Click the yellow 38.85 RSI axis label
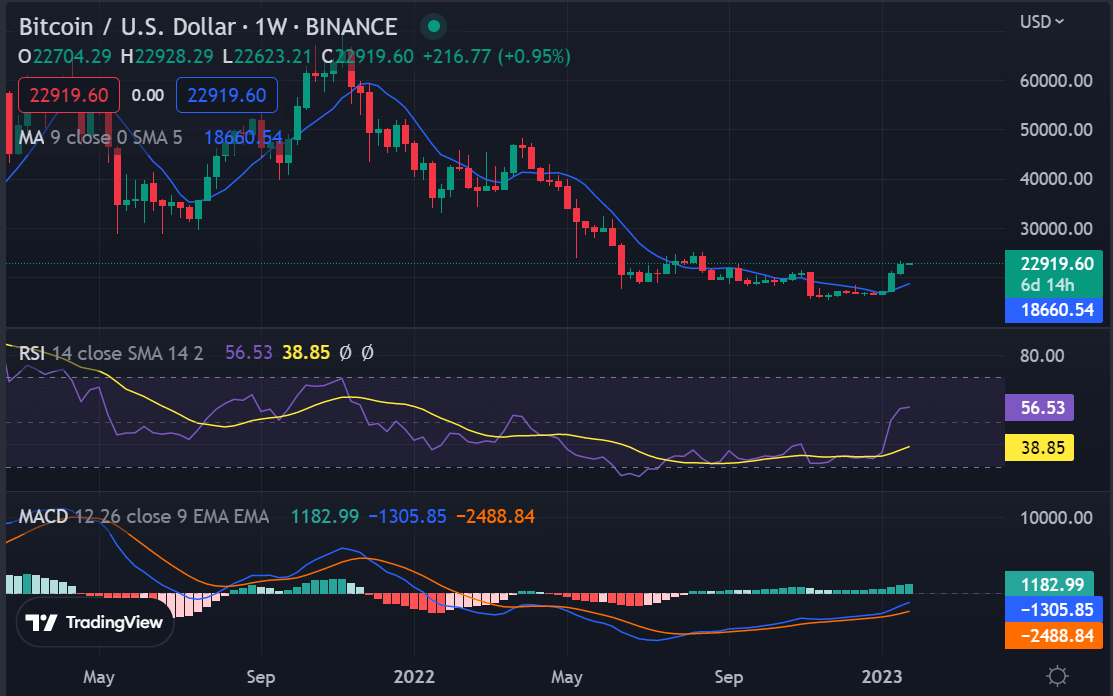This screenshot has height=696, width=1113. point(1040,448)
